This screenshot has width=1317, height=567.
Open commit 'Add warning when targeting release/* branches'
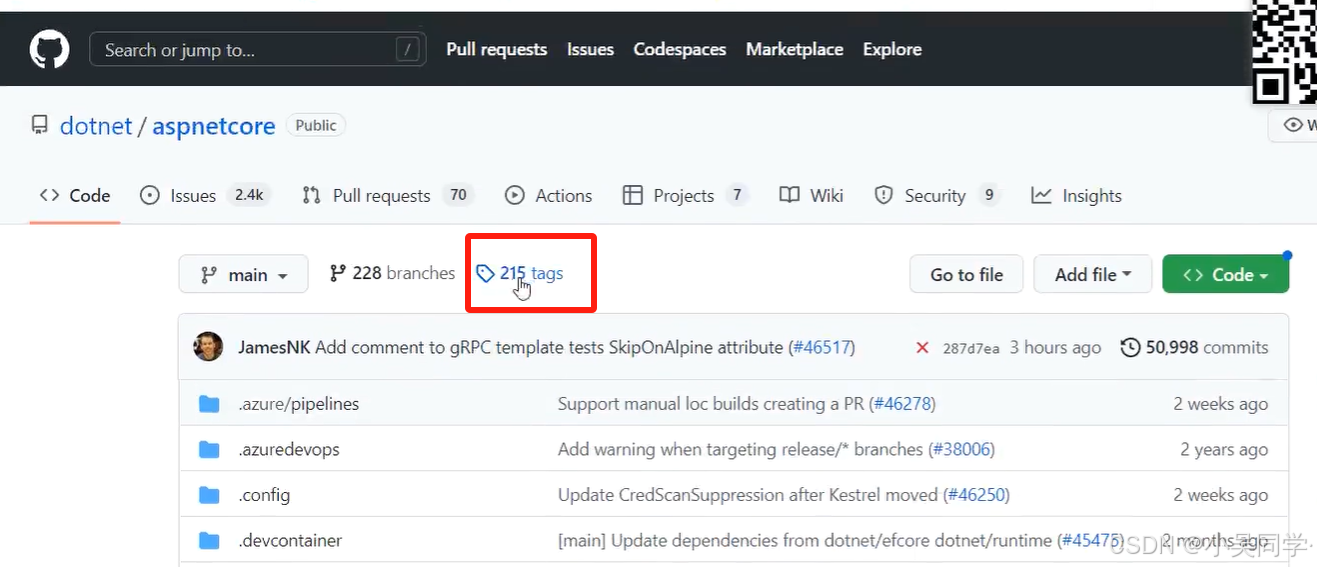(x=740, y=449)
